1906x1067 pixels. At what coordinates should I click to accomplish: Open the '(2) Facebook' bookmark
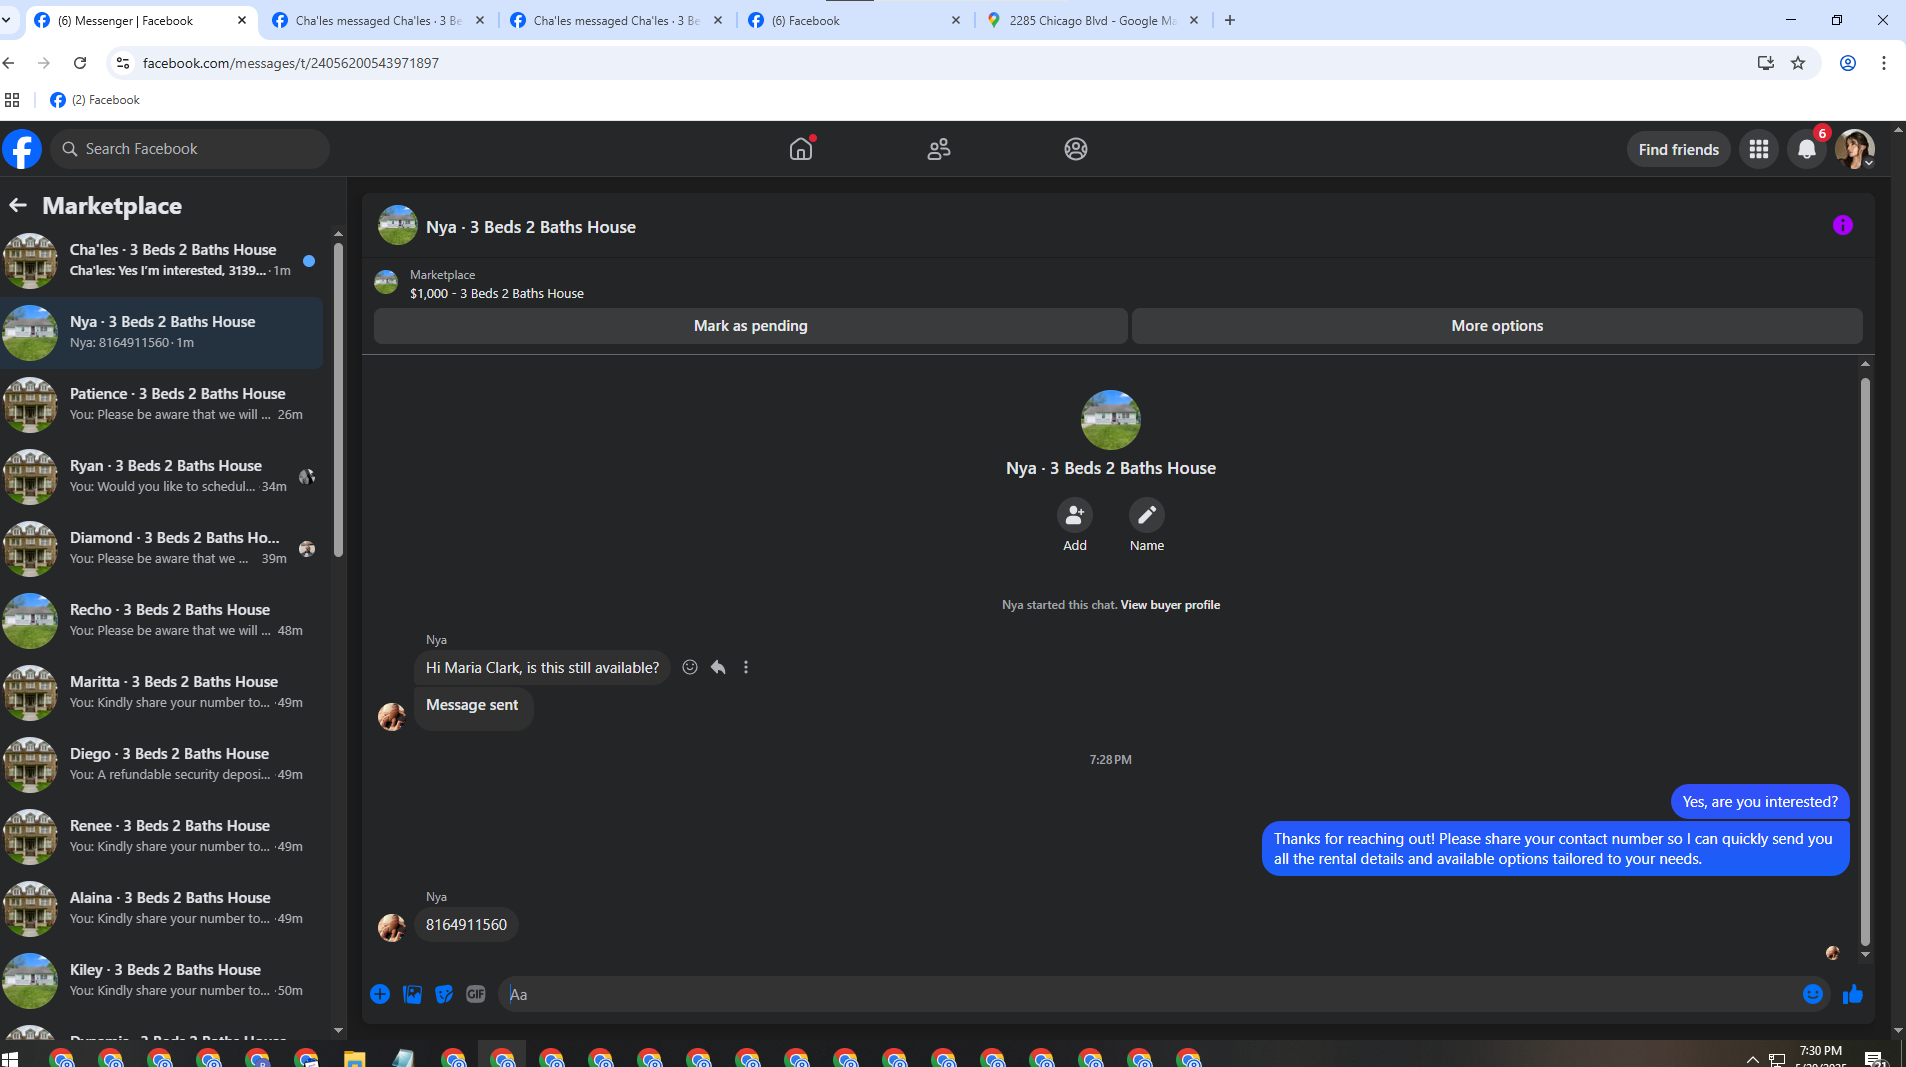pos(95,100)
